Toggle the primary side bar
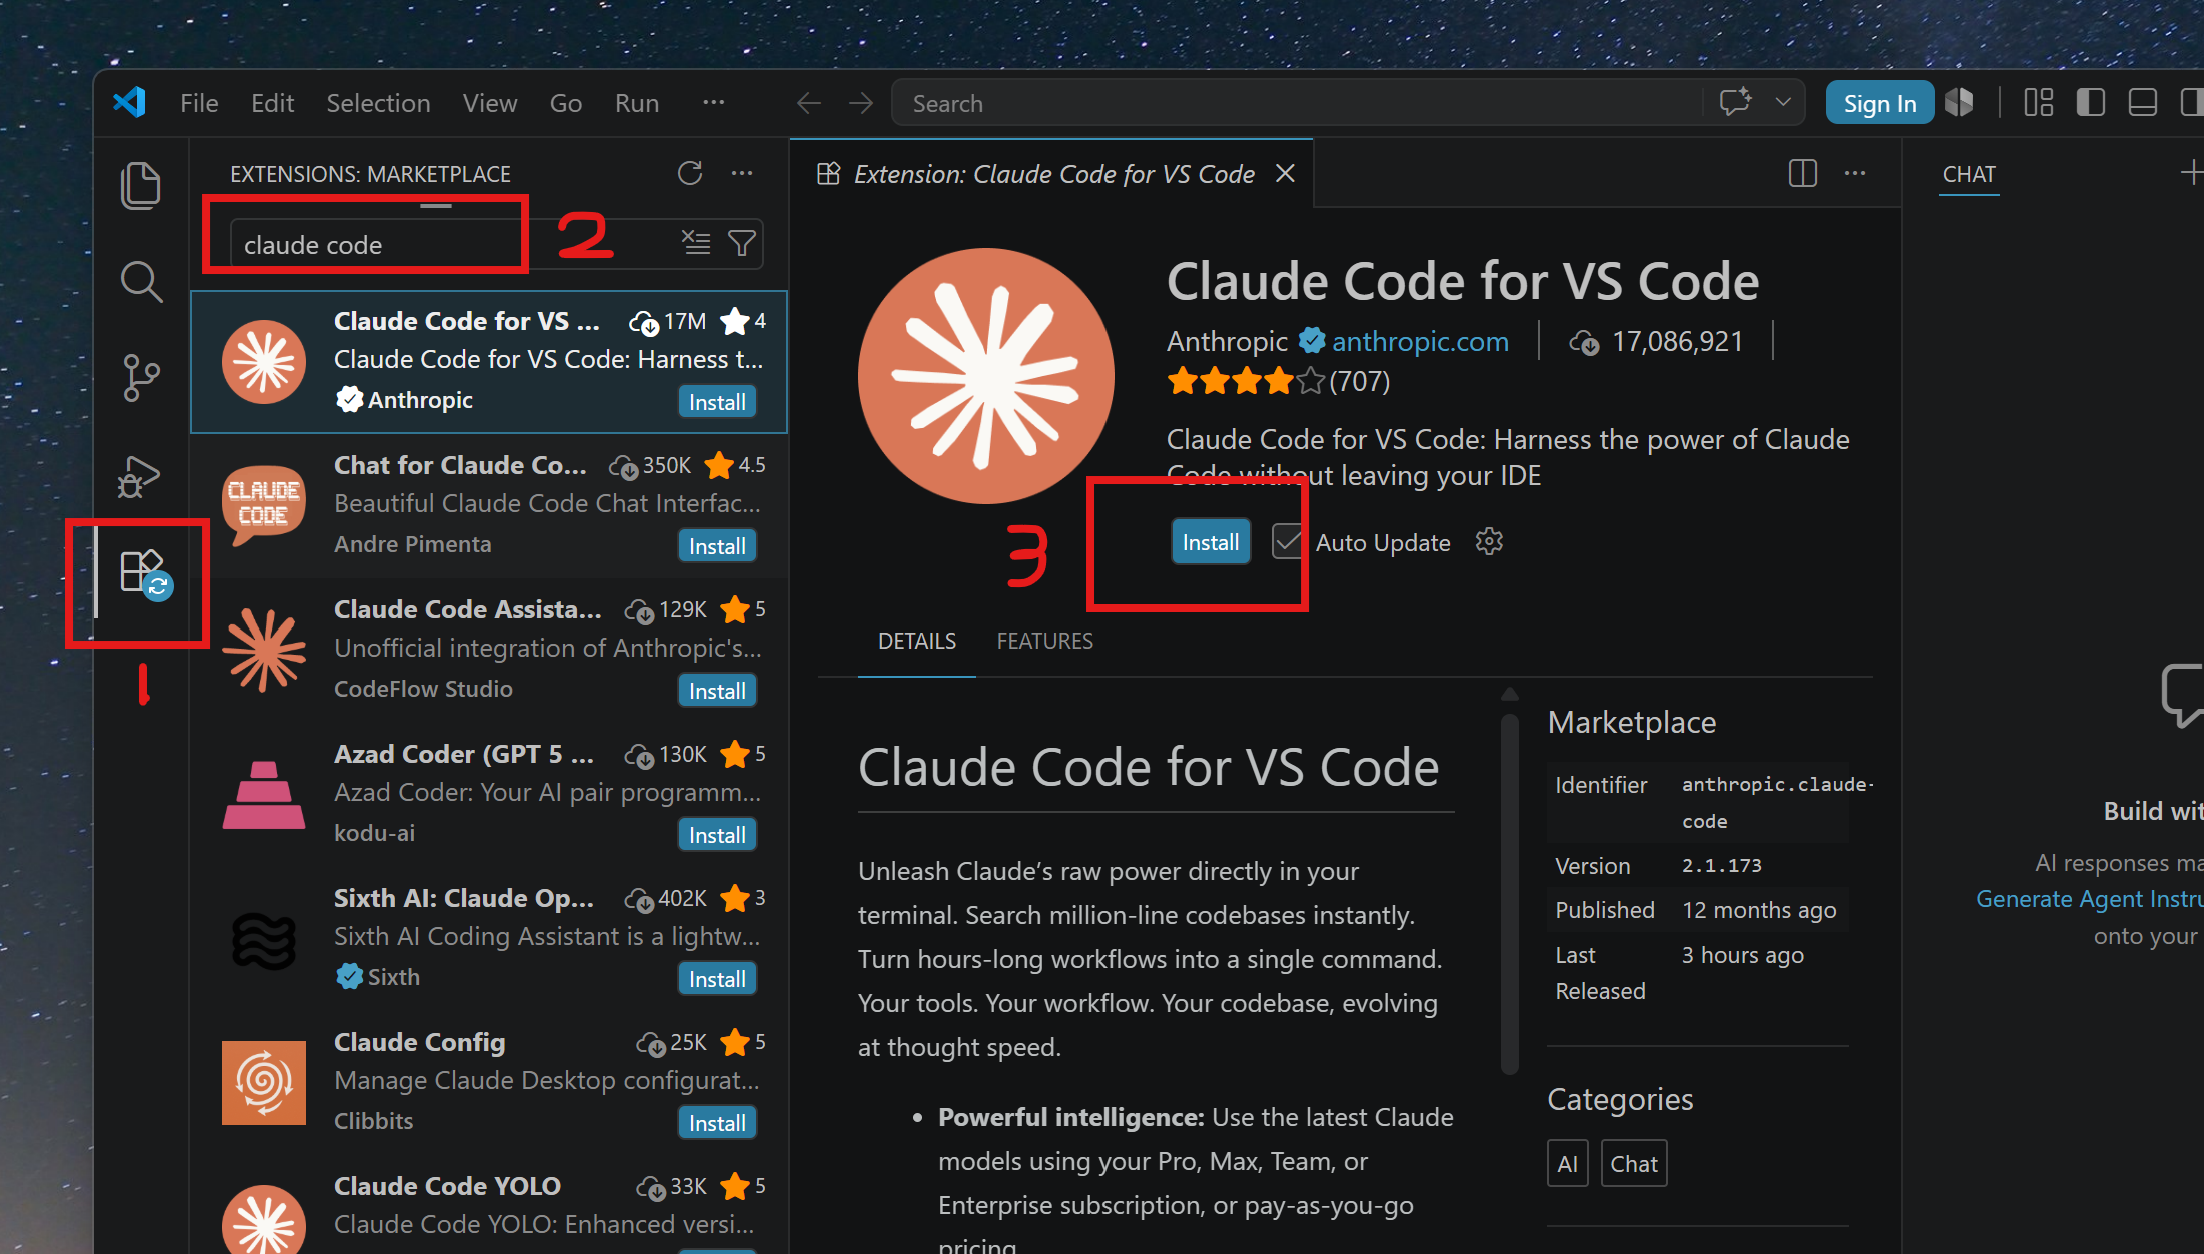The image size is (2204, 1254). click(2091, 102)
